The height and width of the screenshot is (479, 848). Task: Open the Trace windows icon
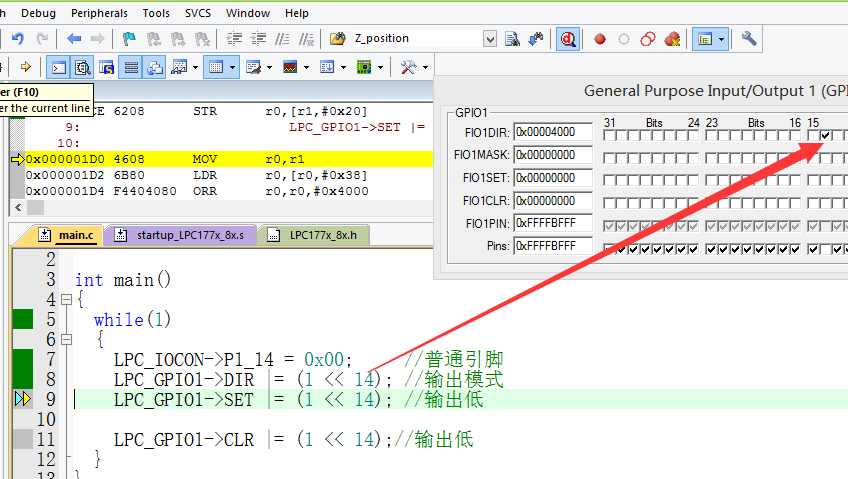click(x=327, y=67)
